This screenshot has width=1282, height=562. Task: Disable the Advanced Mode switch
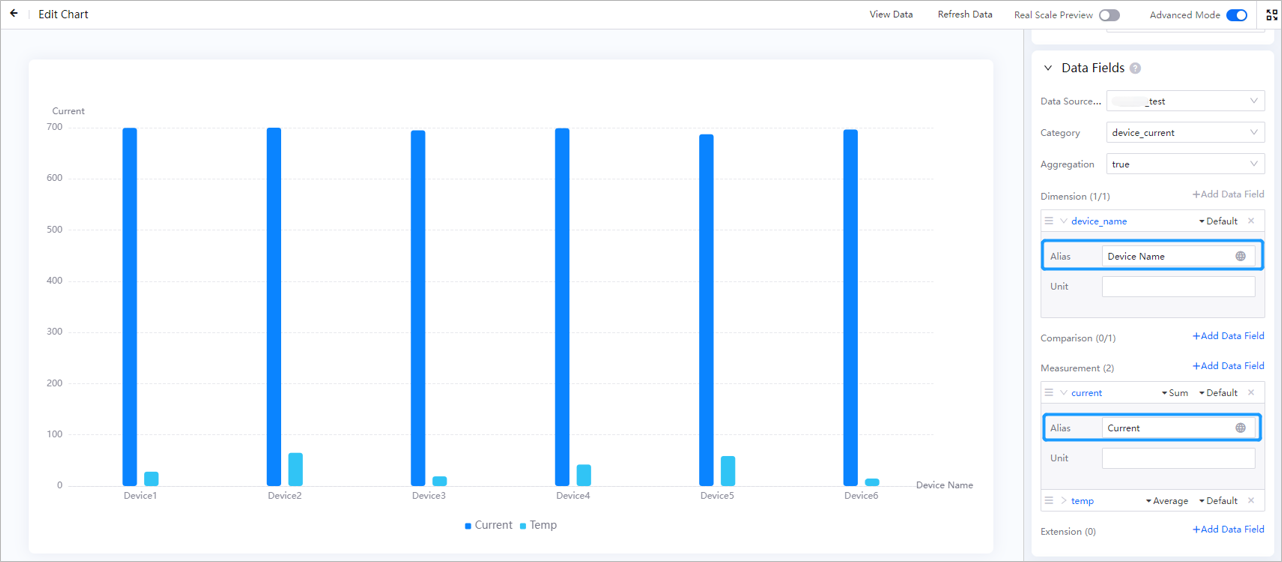coord(1236,15)
